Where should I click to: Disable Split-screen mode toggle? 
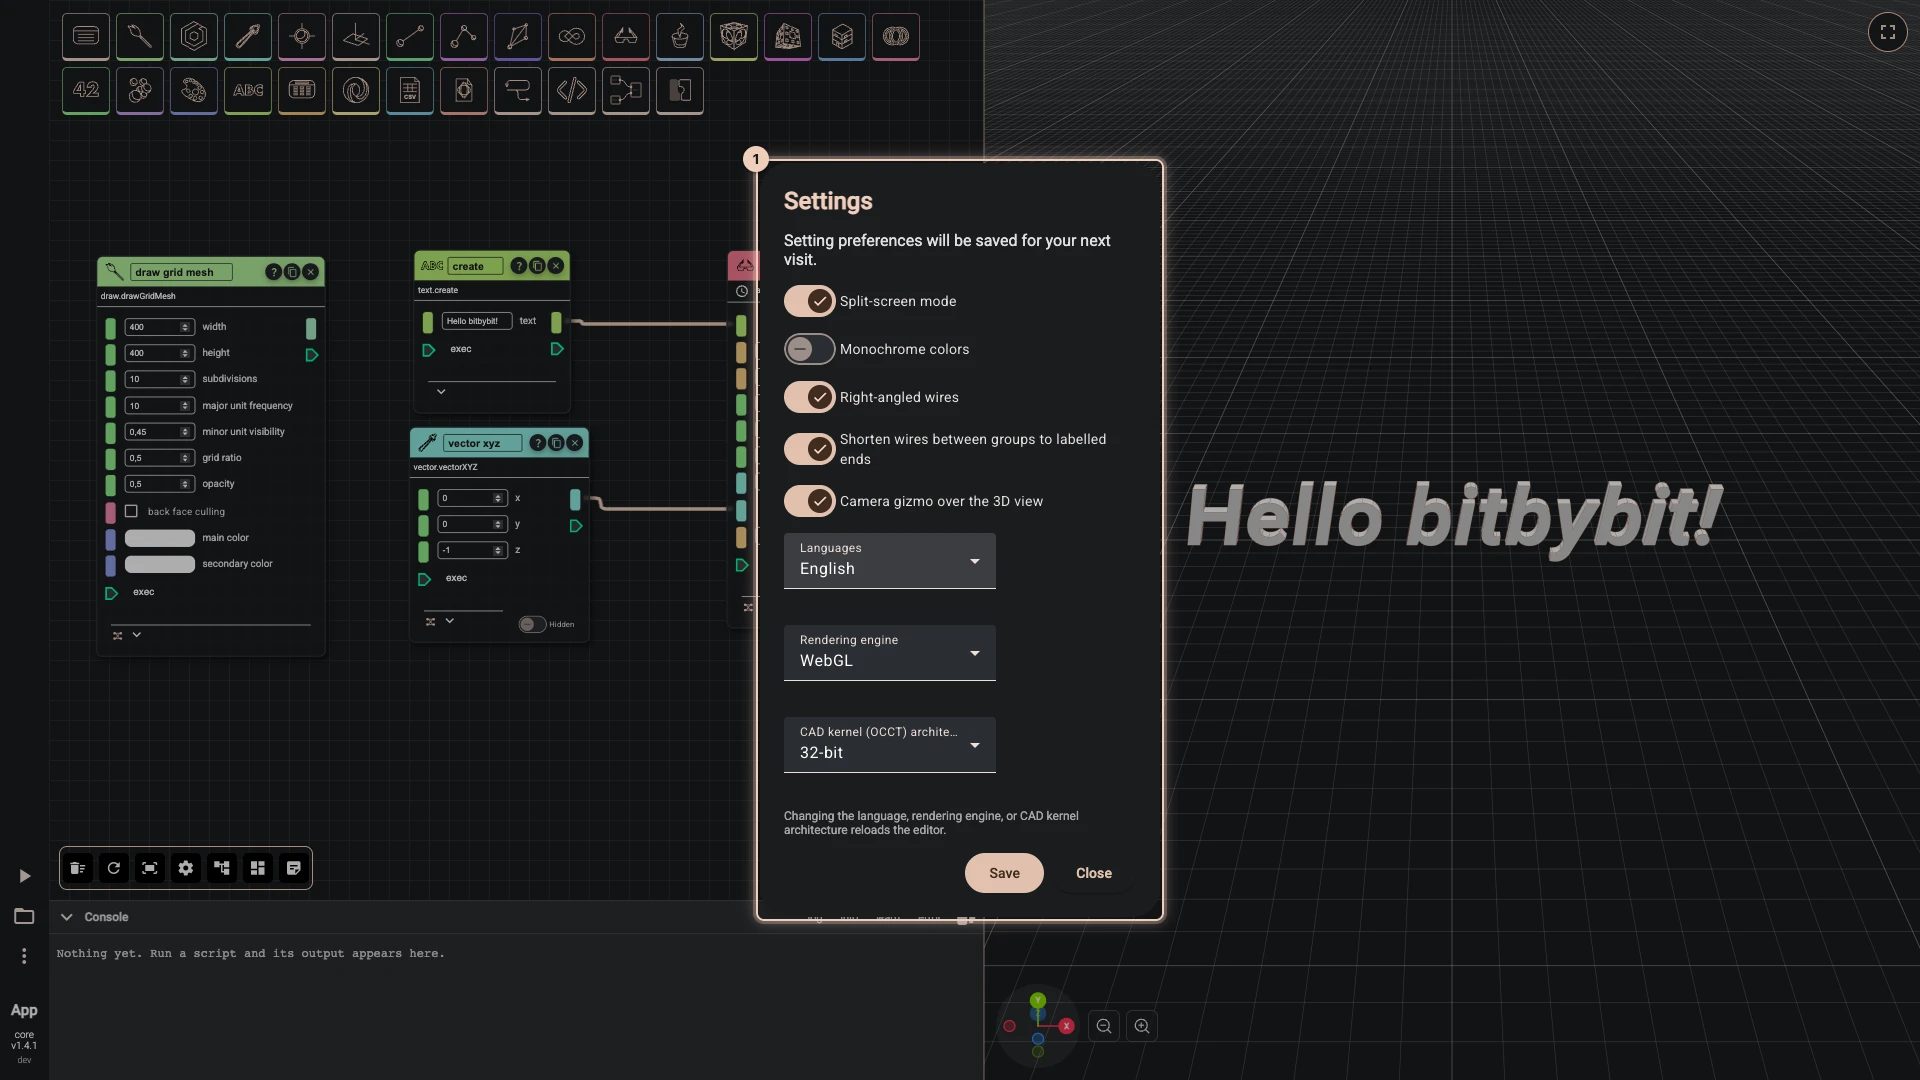coord(809,301)
